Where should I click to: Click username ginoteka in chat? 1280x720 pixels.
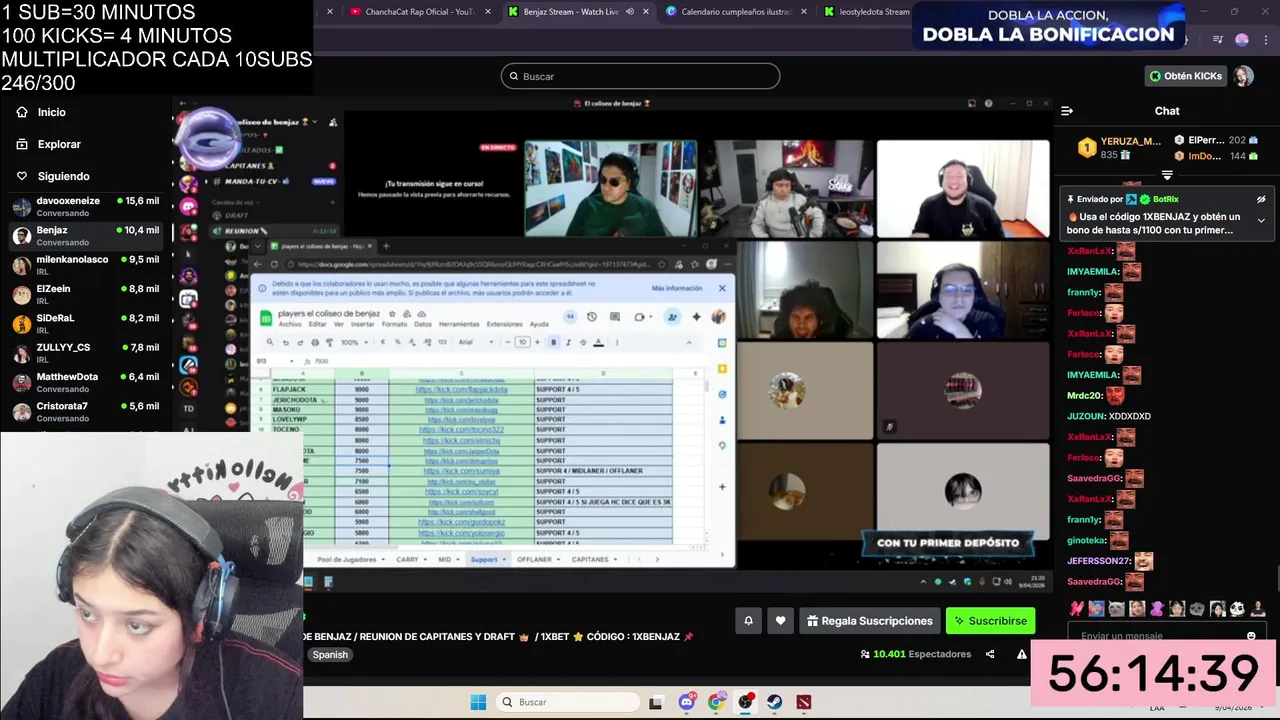coord(1087,541)
